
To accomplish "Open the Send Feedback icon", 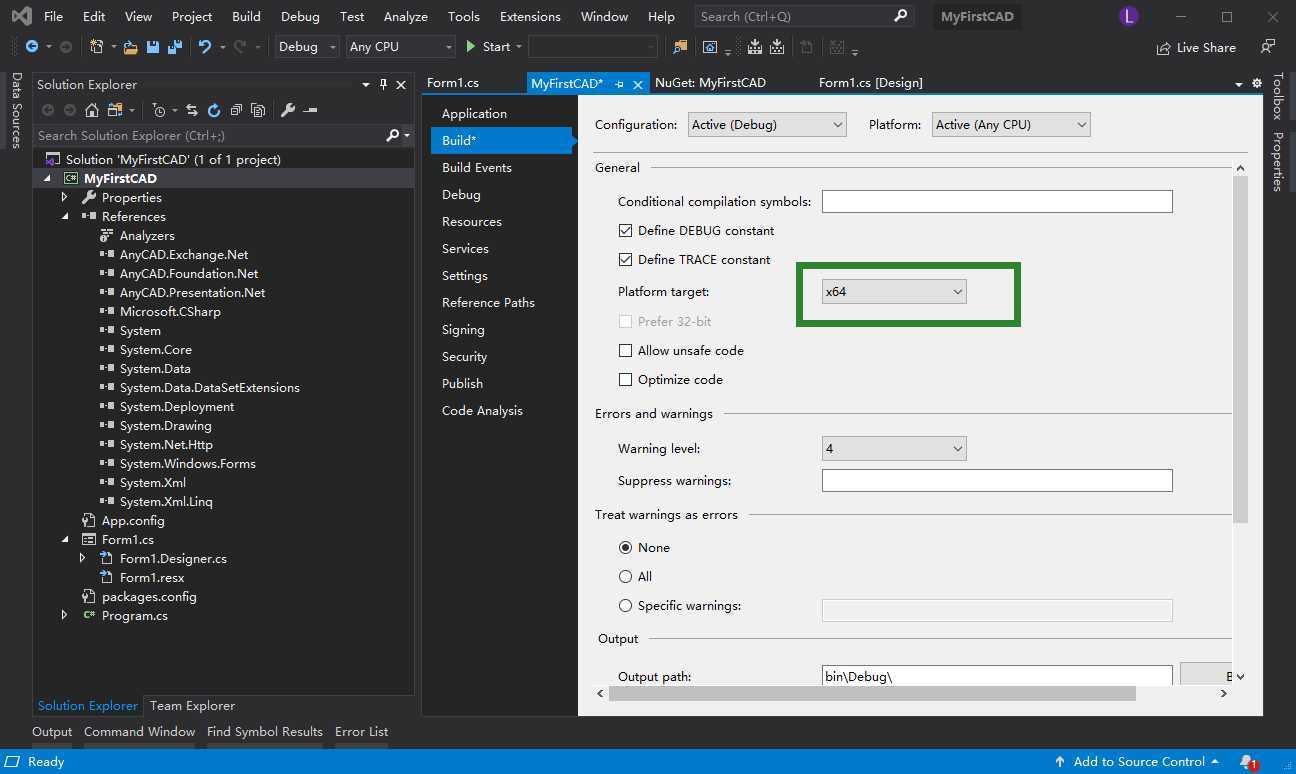I will (1268, 47).
